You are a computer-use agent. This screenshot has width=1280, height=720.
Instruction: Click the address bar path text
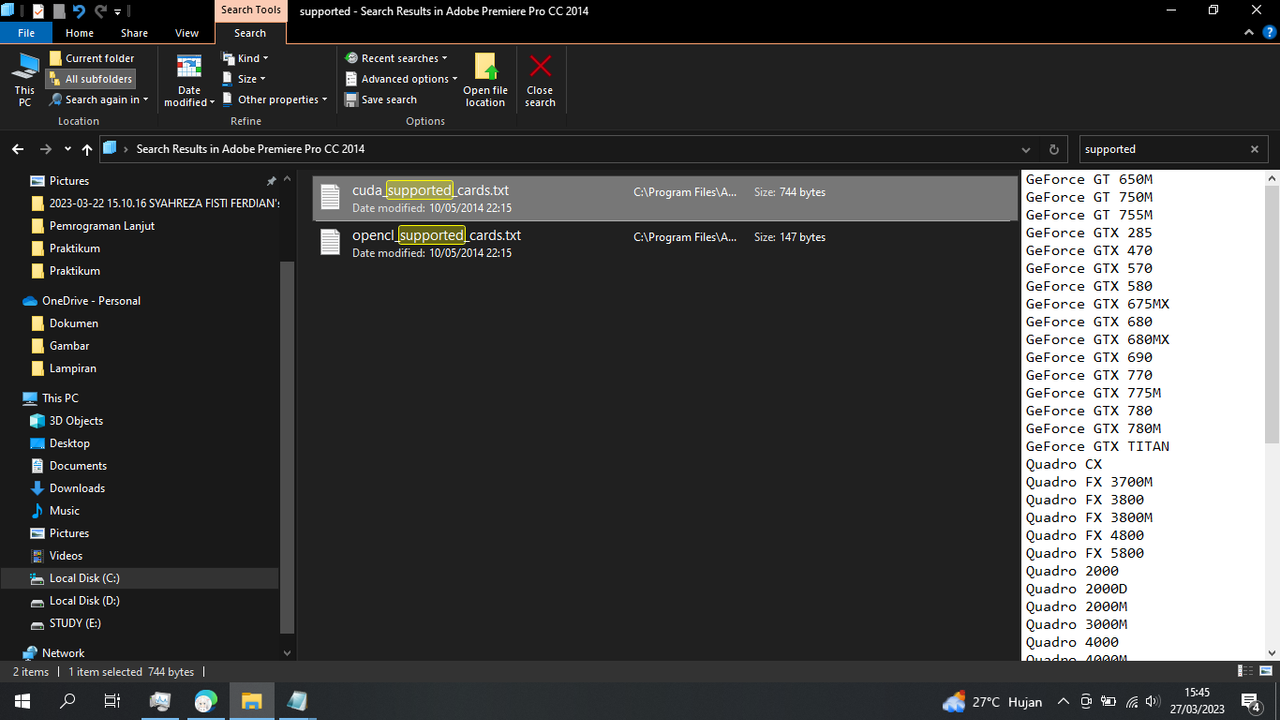[x=250, y=149]
